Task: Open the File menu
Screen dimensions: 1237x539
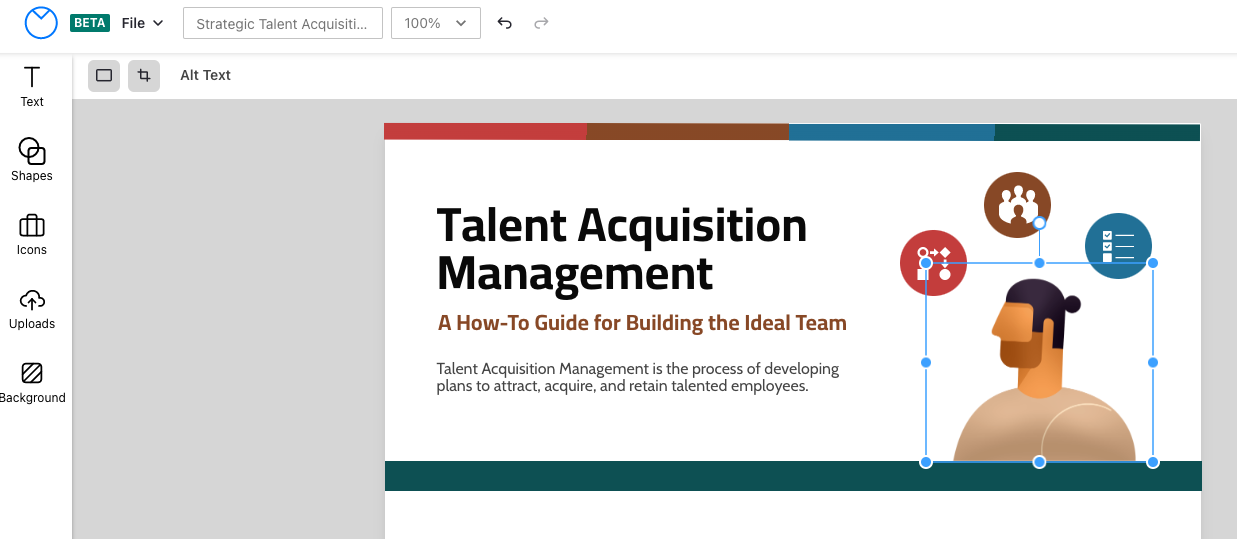Action: [x=142, y=23]
